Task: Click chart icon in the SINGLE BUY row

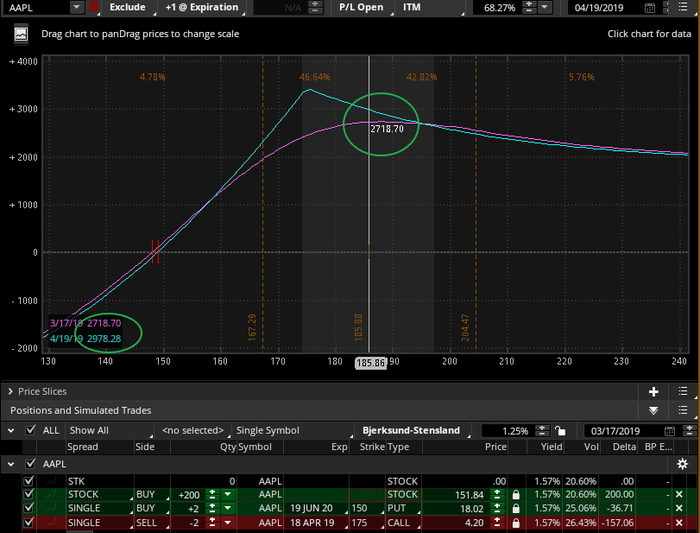Action: [x=52, y=508]
